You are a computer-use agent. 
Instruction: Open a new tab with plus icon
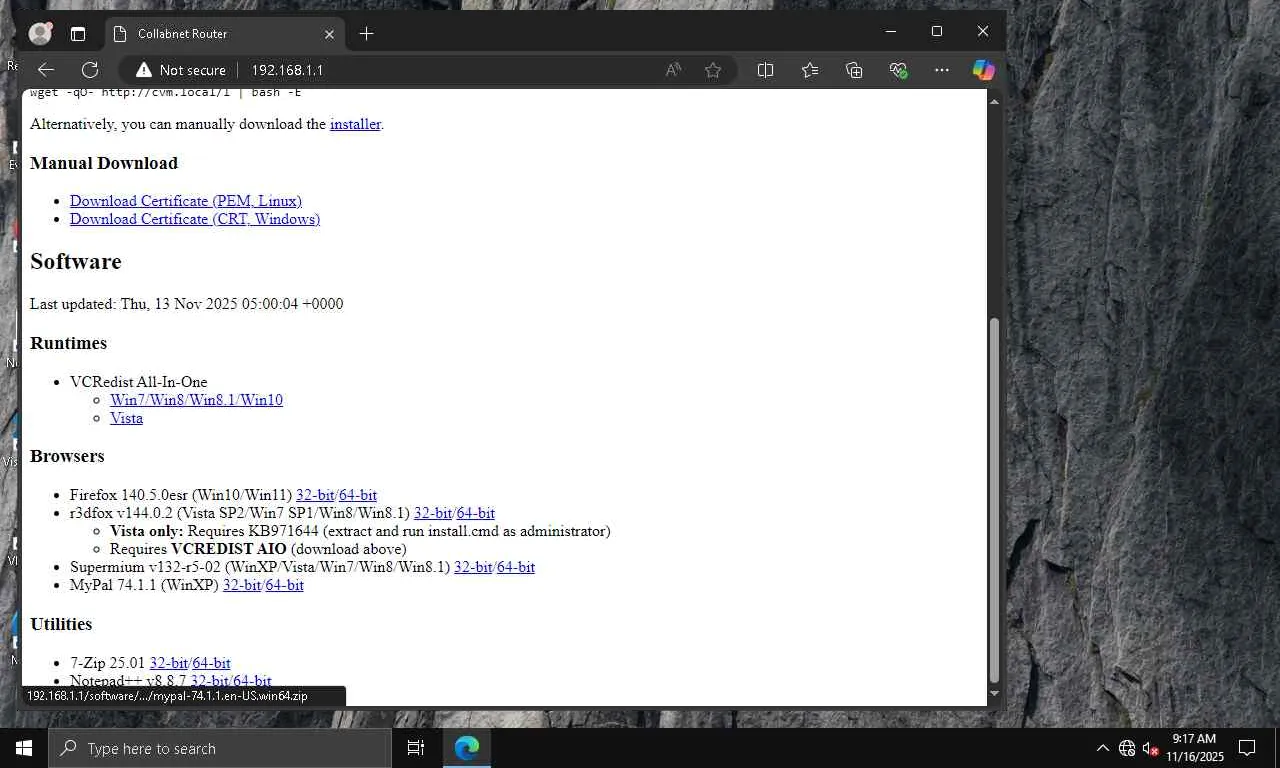point(366,33)
